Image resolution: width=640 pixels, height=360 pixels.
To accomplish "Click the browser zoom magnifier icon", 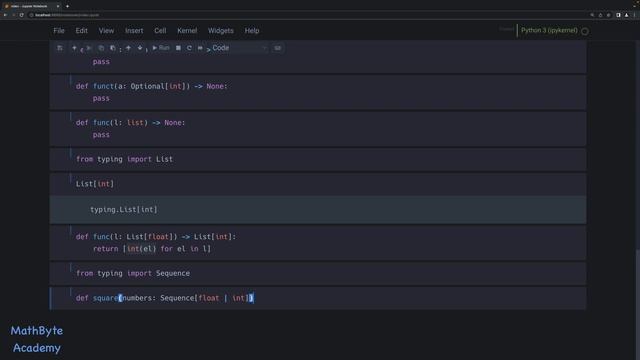I will pyautogui.click(x=592, y=15).
